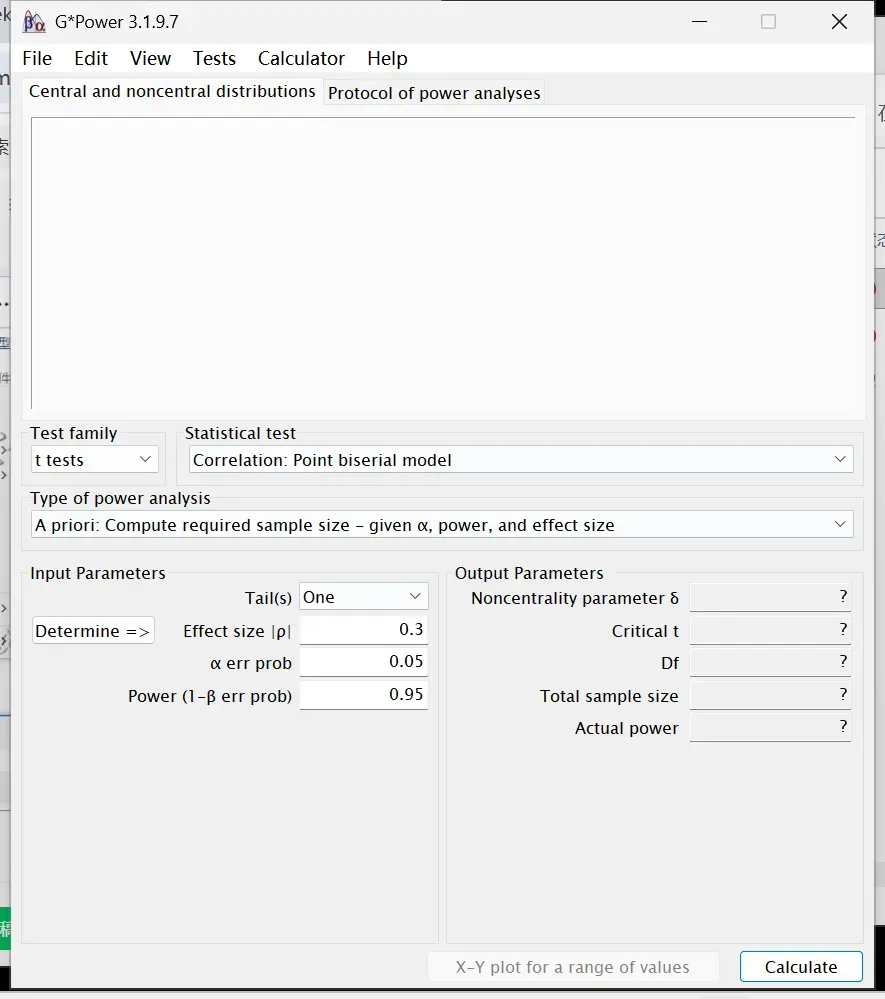Viewport: 885px width, 999px height.
Task: Open the Edit menu
Action: pos(90,59)
